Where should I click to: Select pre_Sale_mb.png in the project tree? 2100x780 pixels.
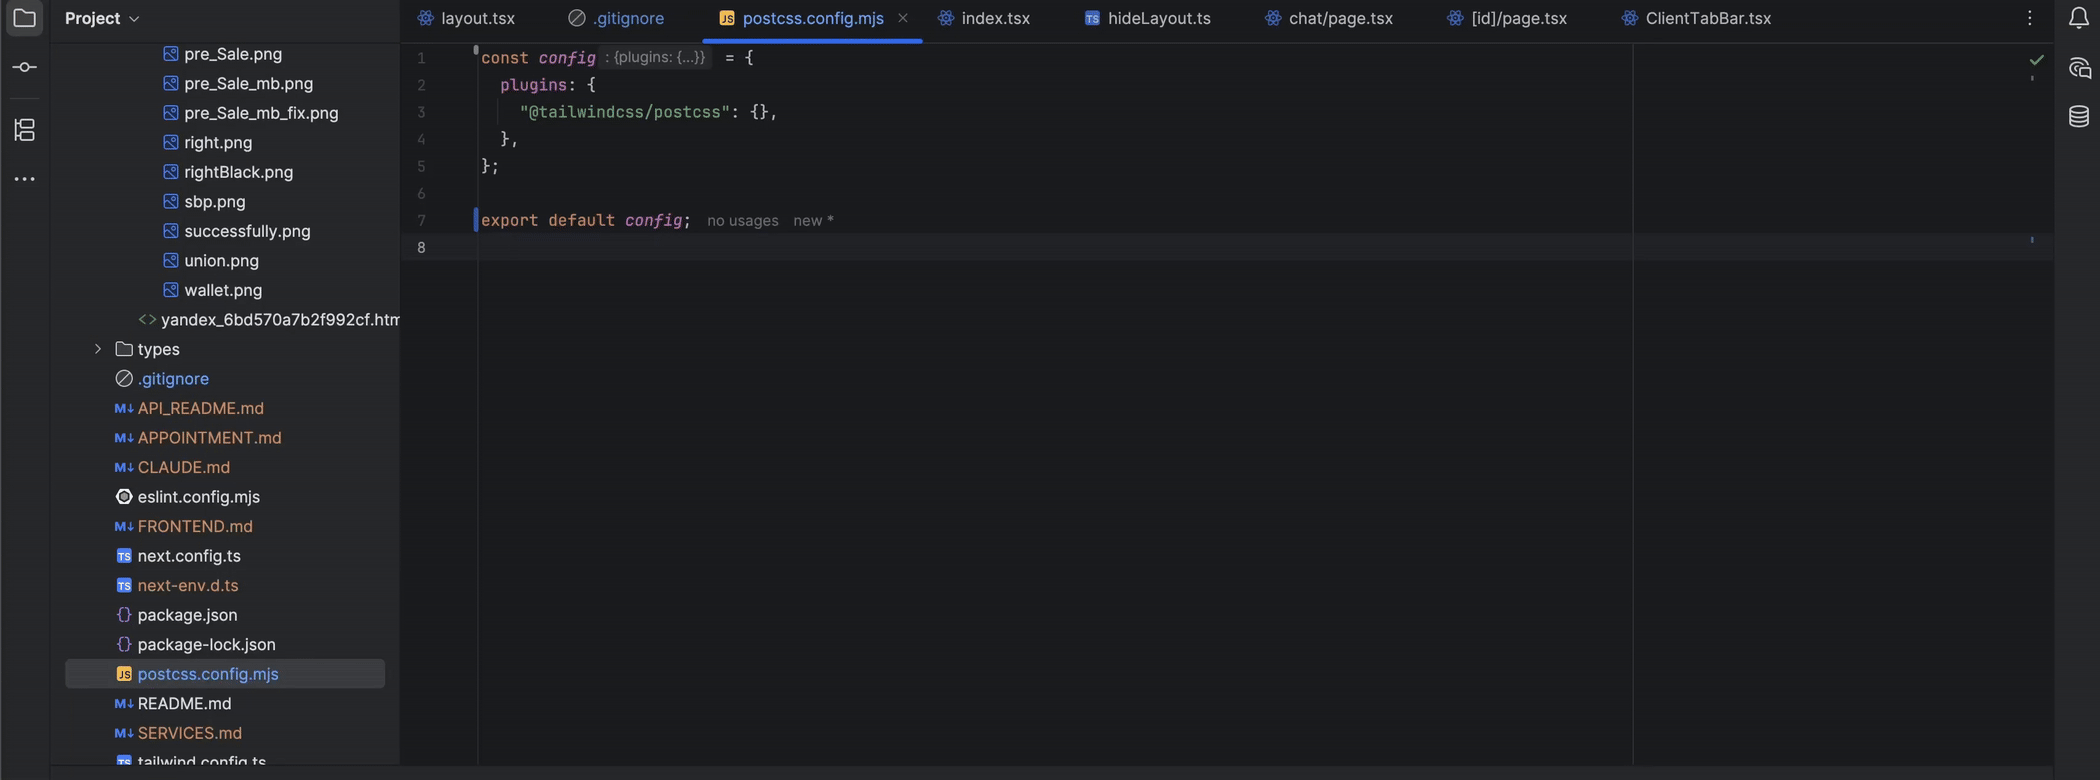248,84
